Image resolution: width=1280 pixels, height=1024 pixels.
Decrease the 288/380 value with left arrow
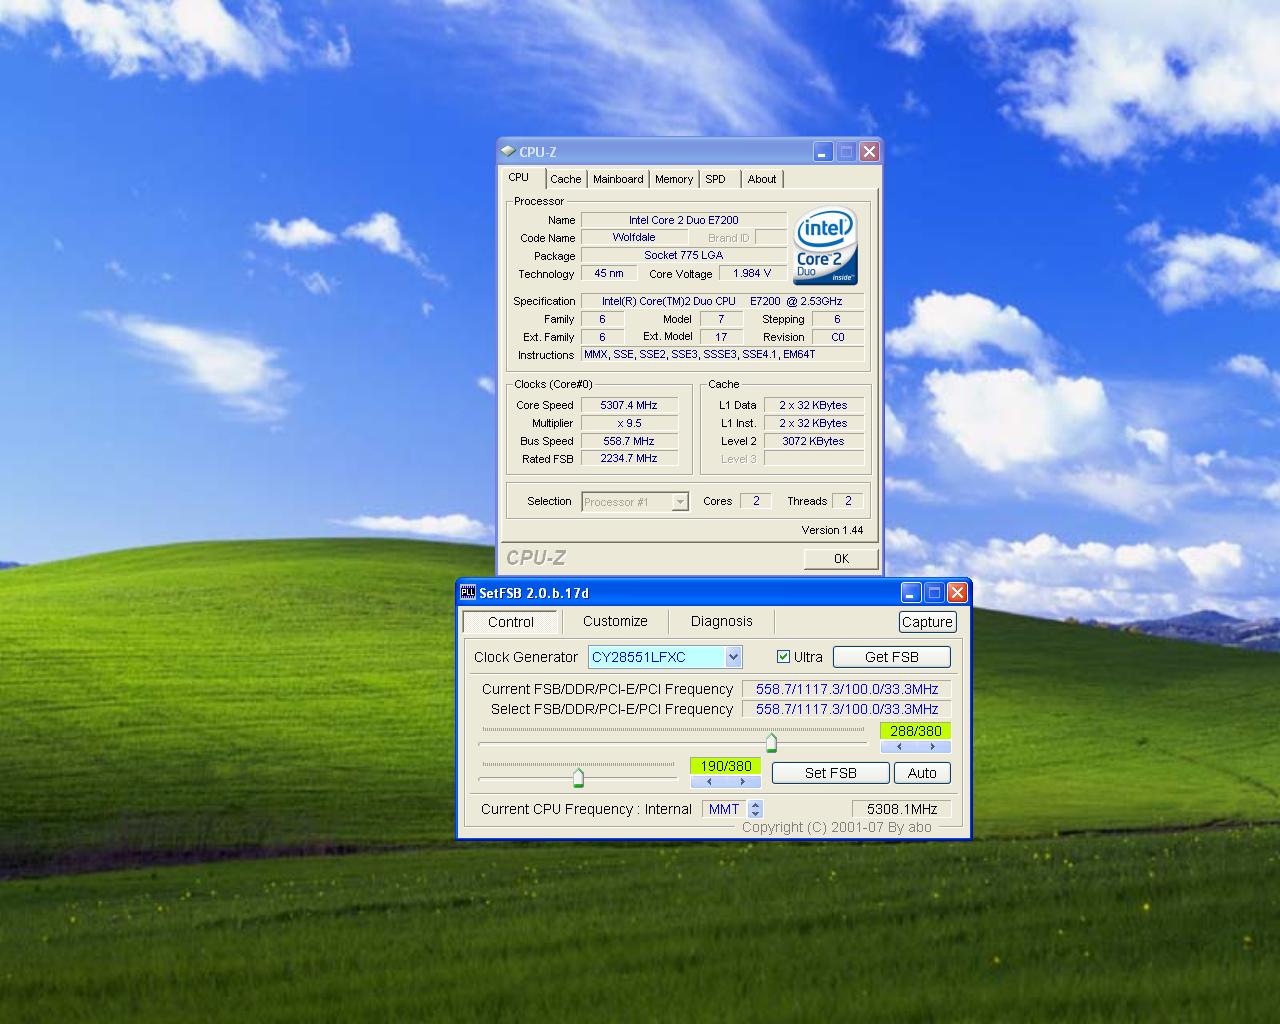coord(899,747)
